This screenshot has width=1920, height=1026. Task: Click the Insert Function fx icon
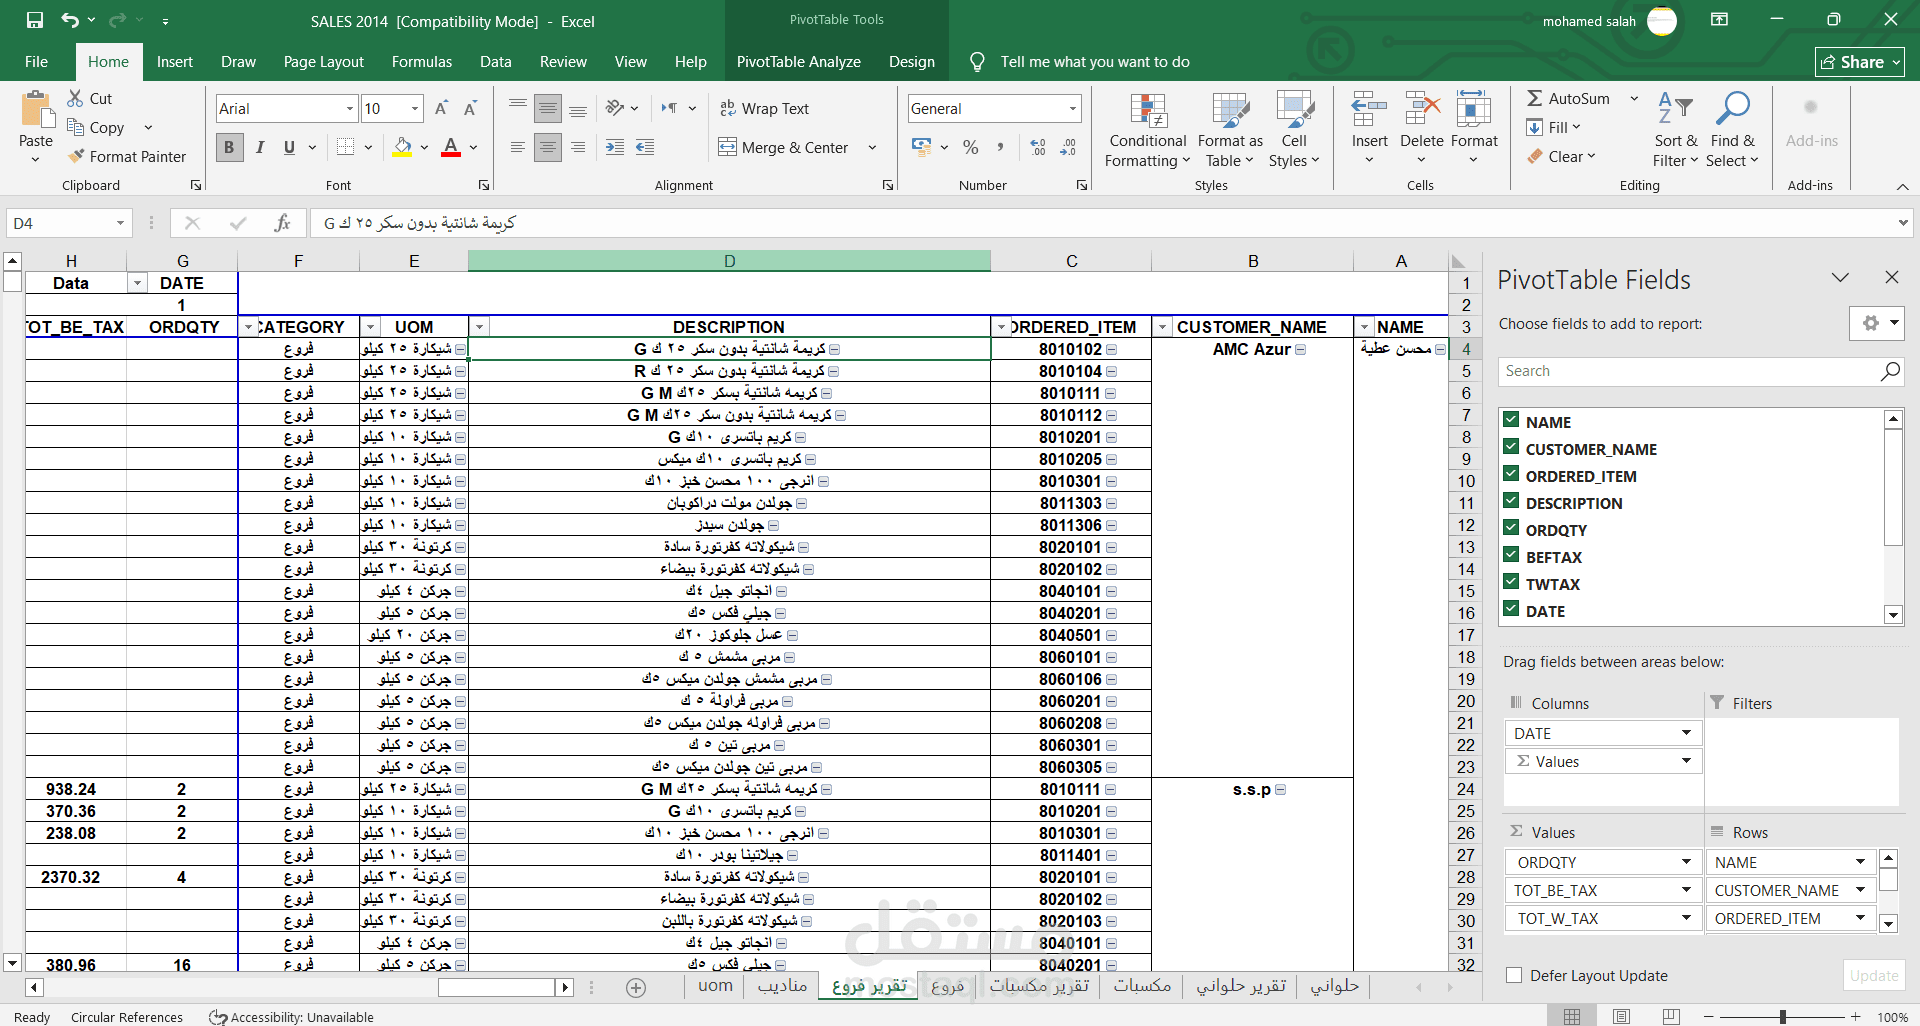coord(283,223)
